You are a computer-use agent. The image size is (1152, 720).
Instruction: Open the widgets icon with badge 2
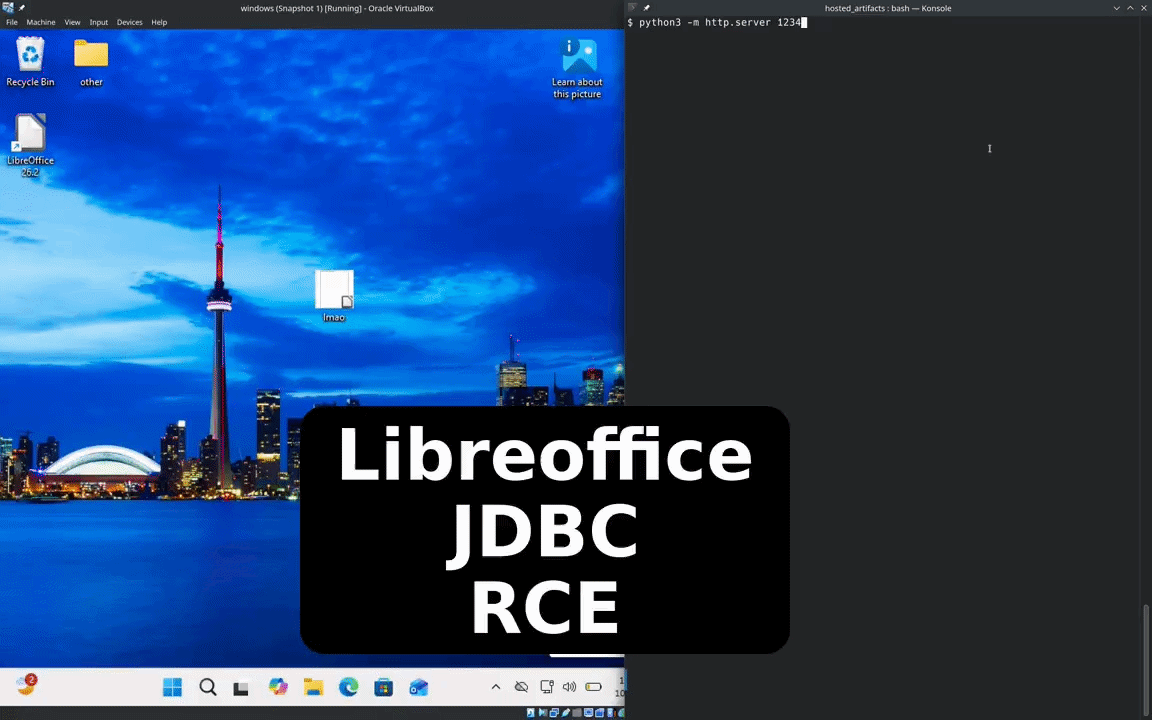pyautogui.click(x=26, y=685)
